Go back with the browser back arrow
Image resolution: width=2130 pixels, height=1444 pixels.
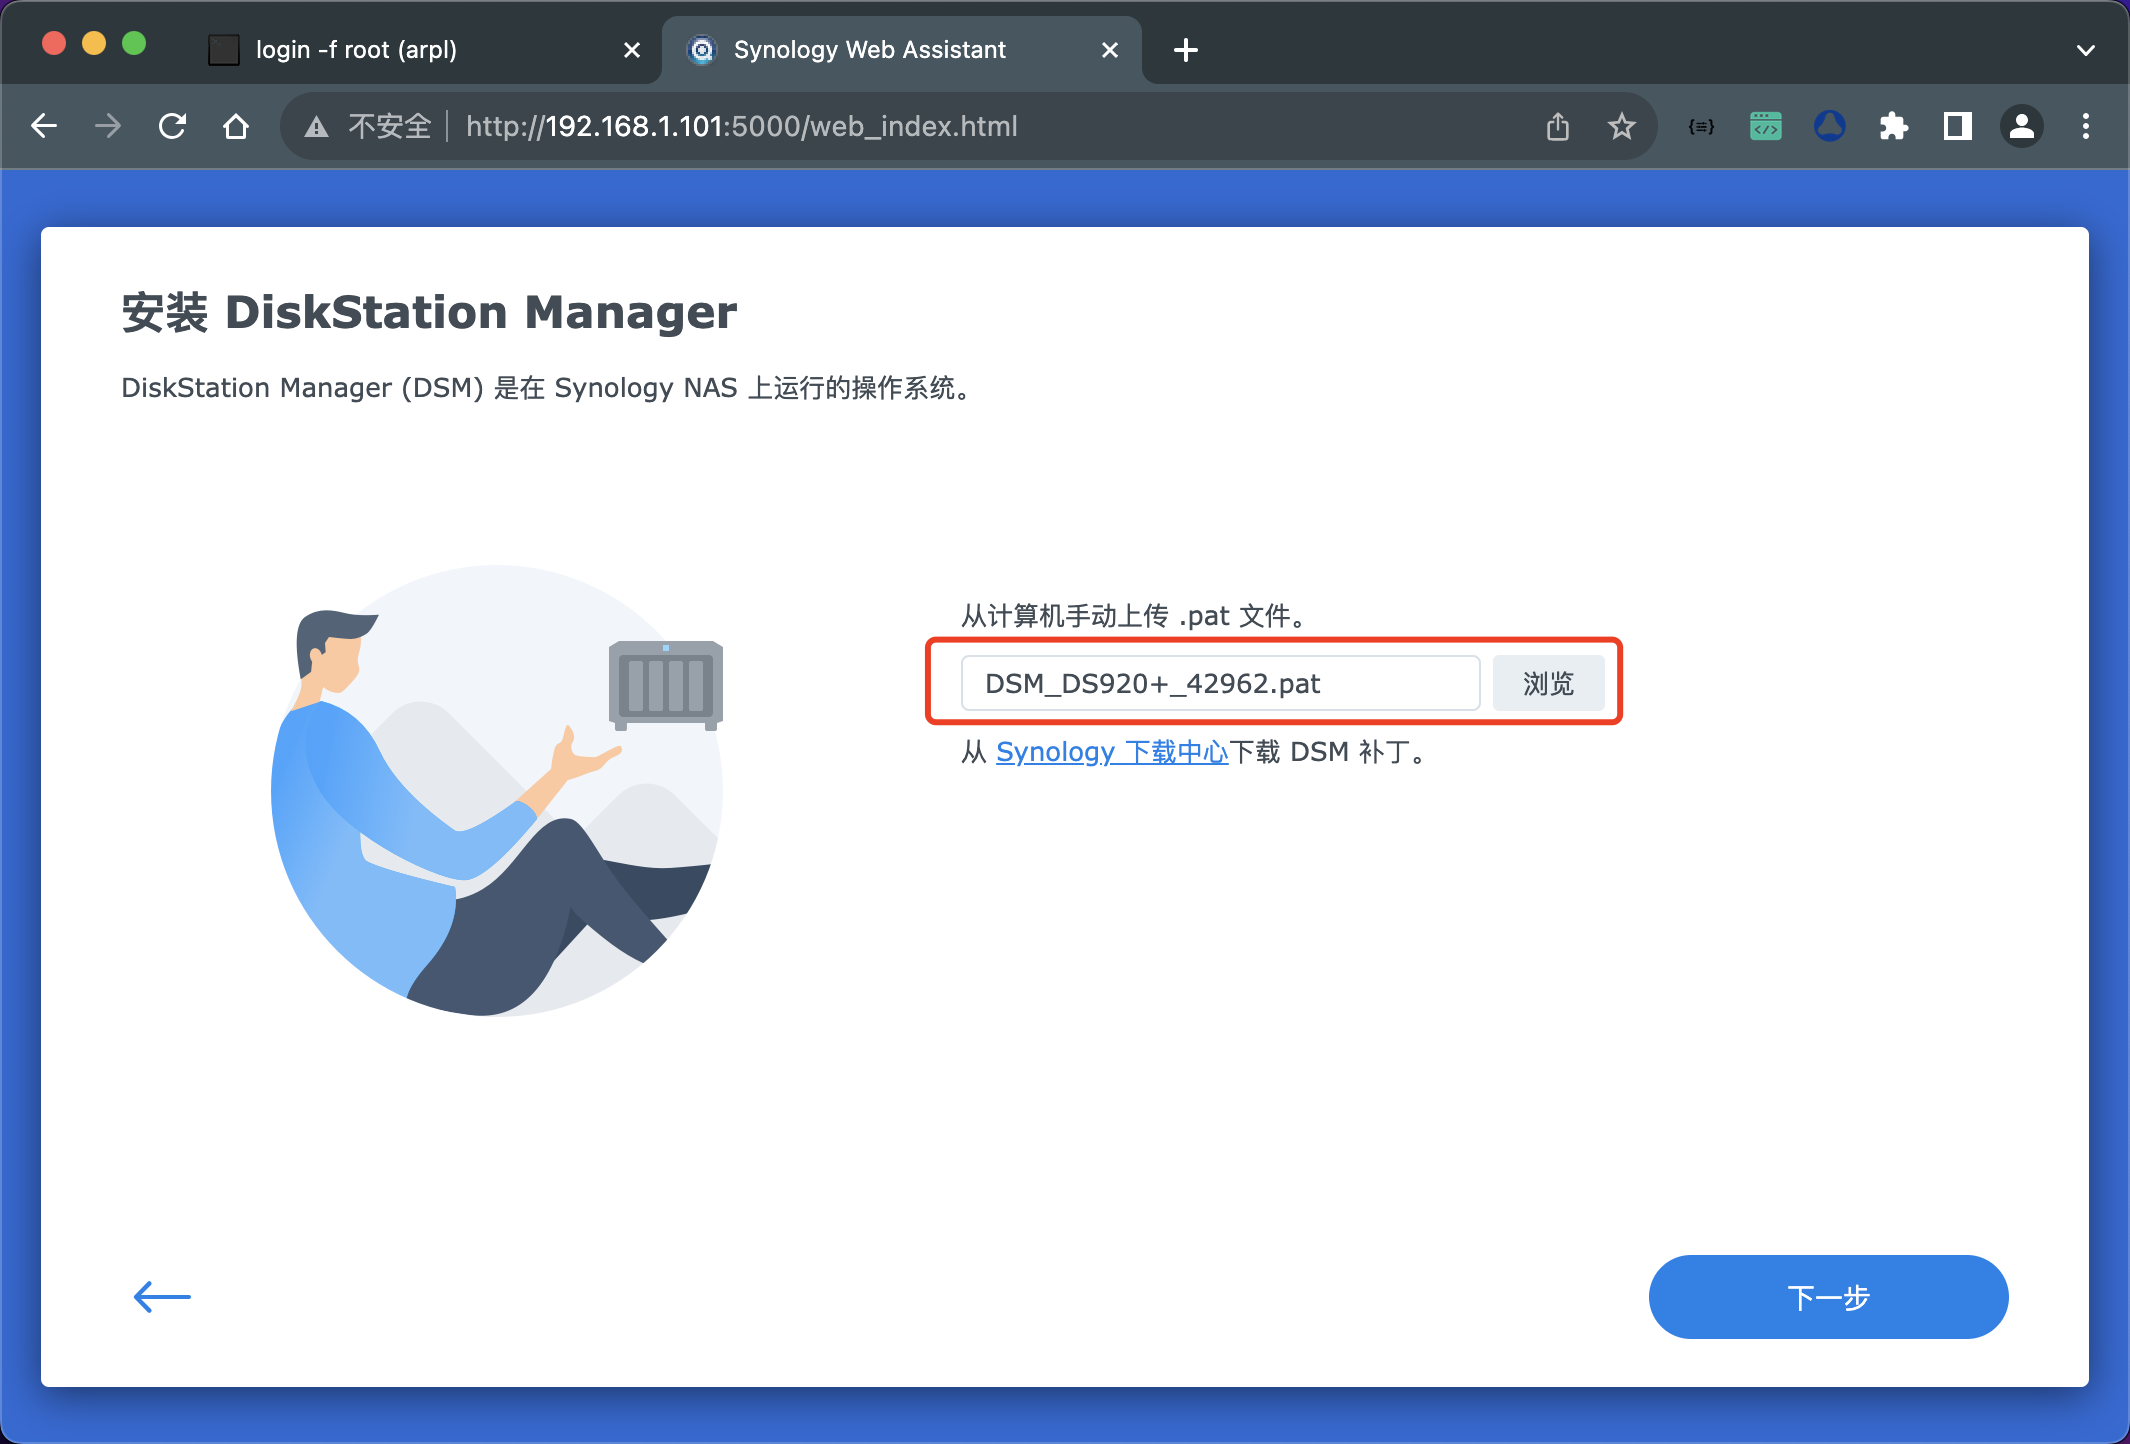(x=44, y=126)
